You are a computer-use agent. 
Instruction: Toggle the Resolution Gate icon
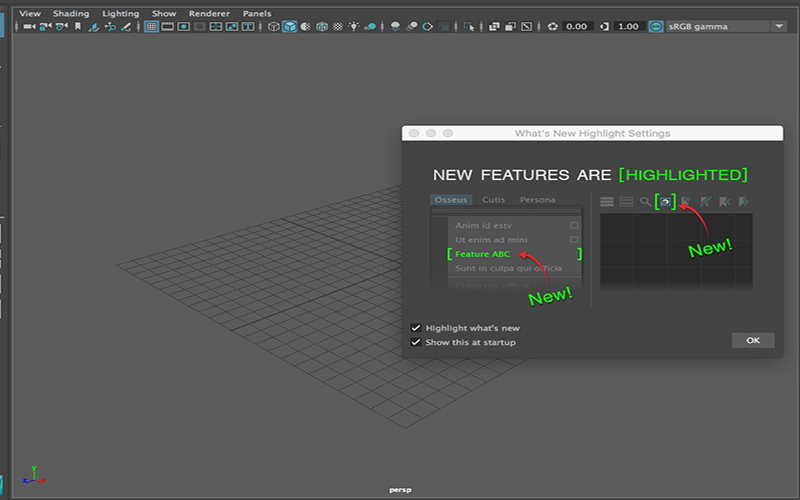[x=184, y=27]
